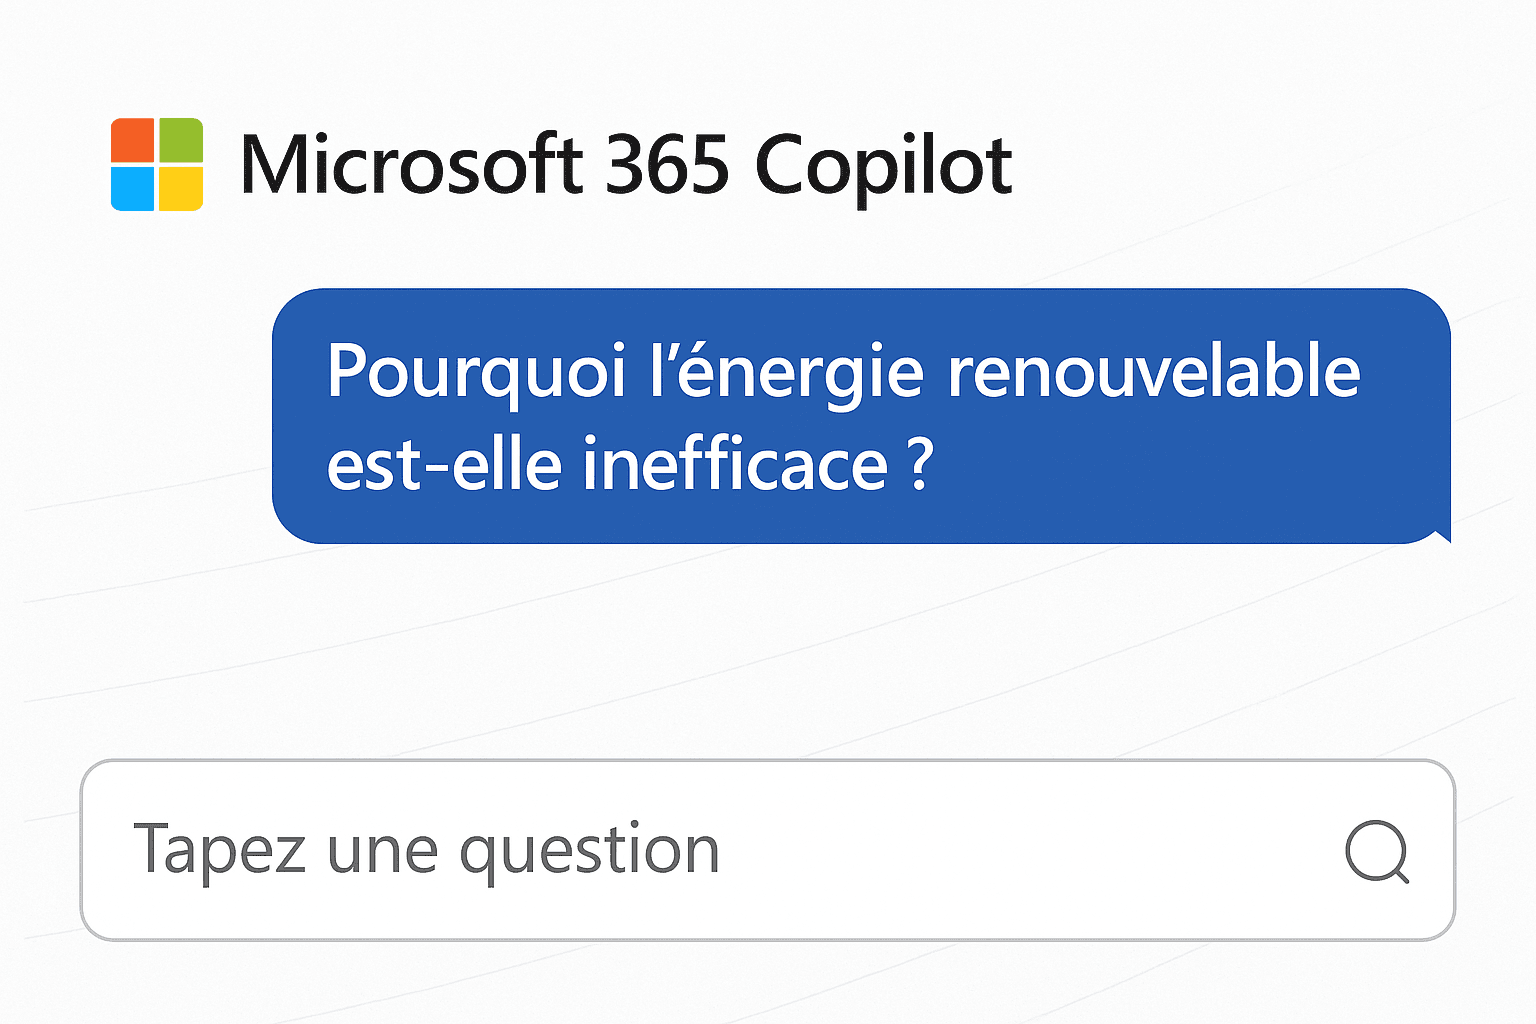The image size is (1536, 1024).
Task: Click the red square of the logo
Action: (133, 141)
